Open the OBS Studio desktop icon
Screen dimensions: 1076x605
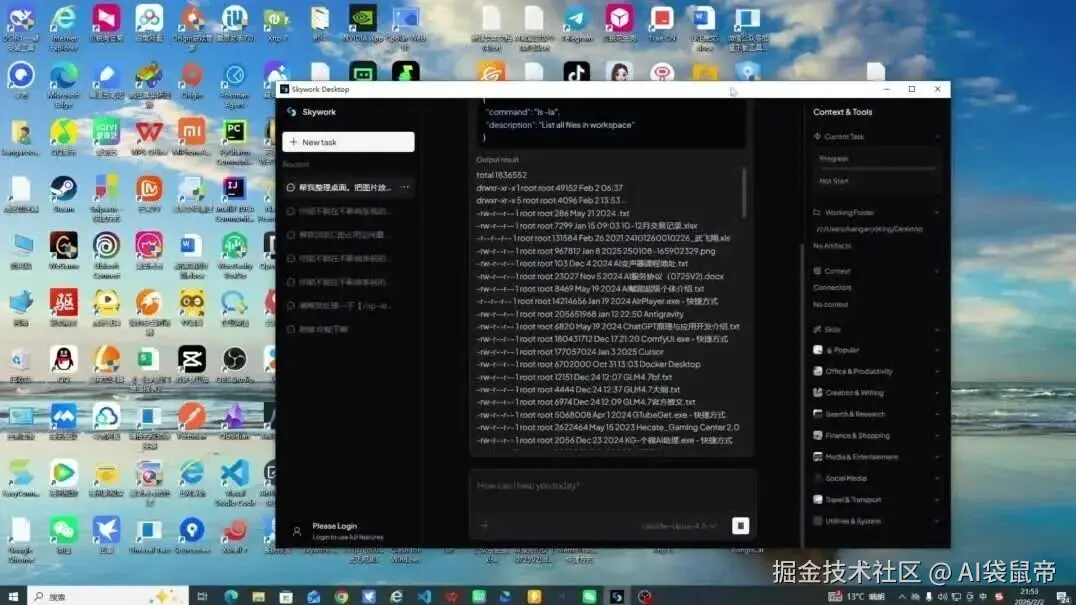(x=234, y=364)
